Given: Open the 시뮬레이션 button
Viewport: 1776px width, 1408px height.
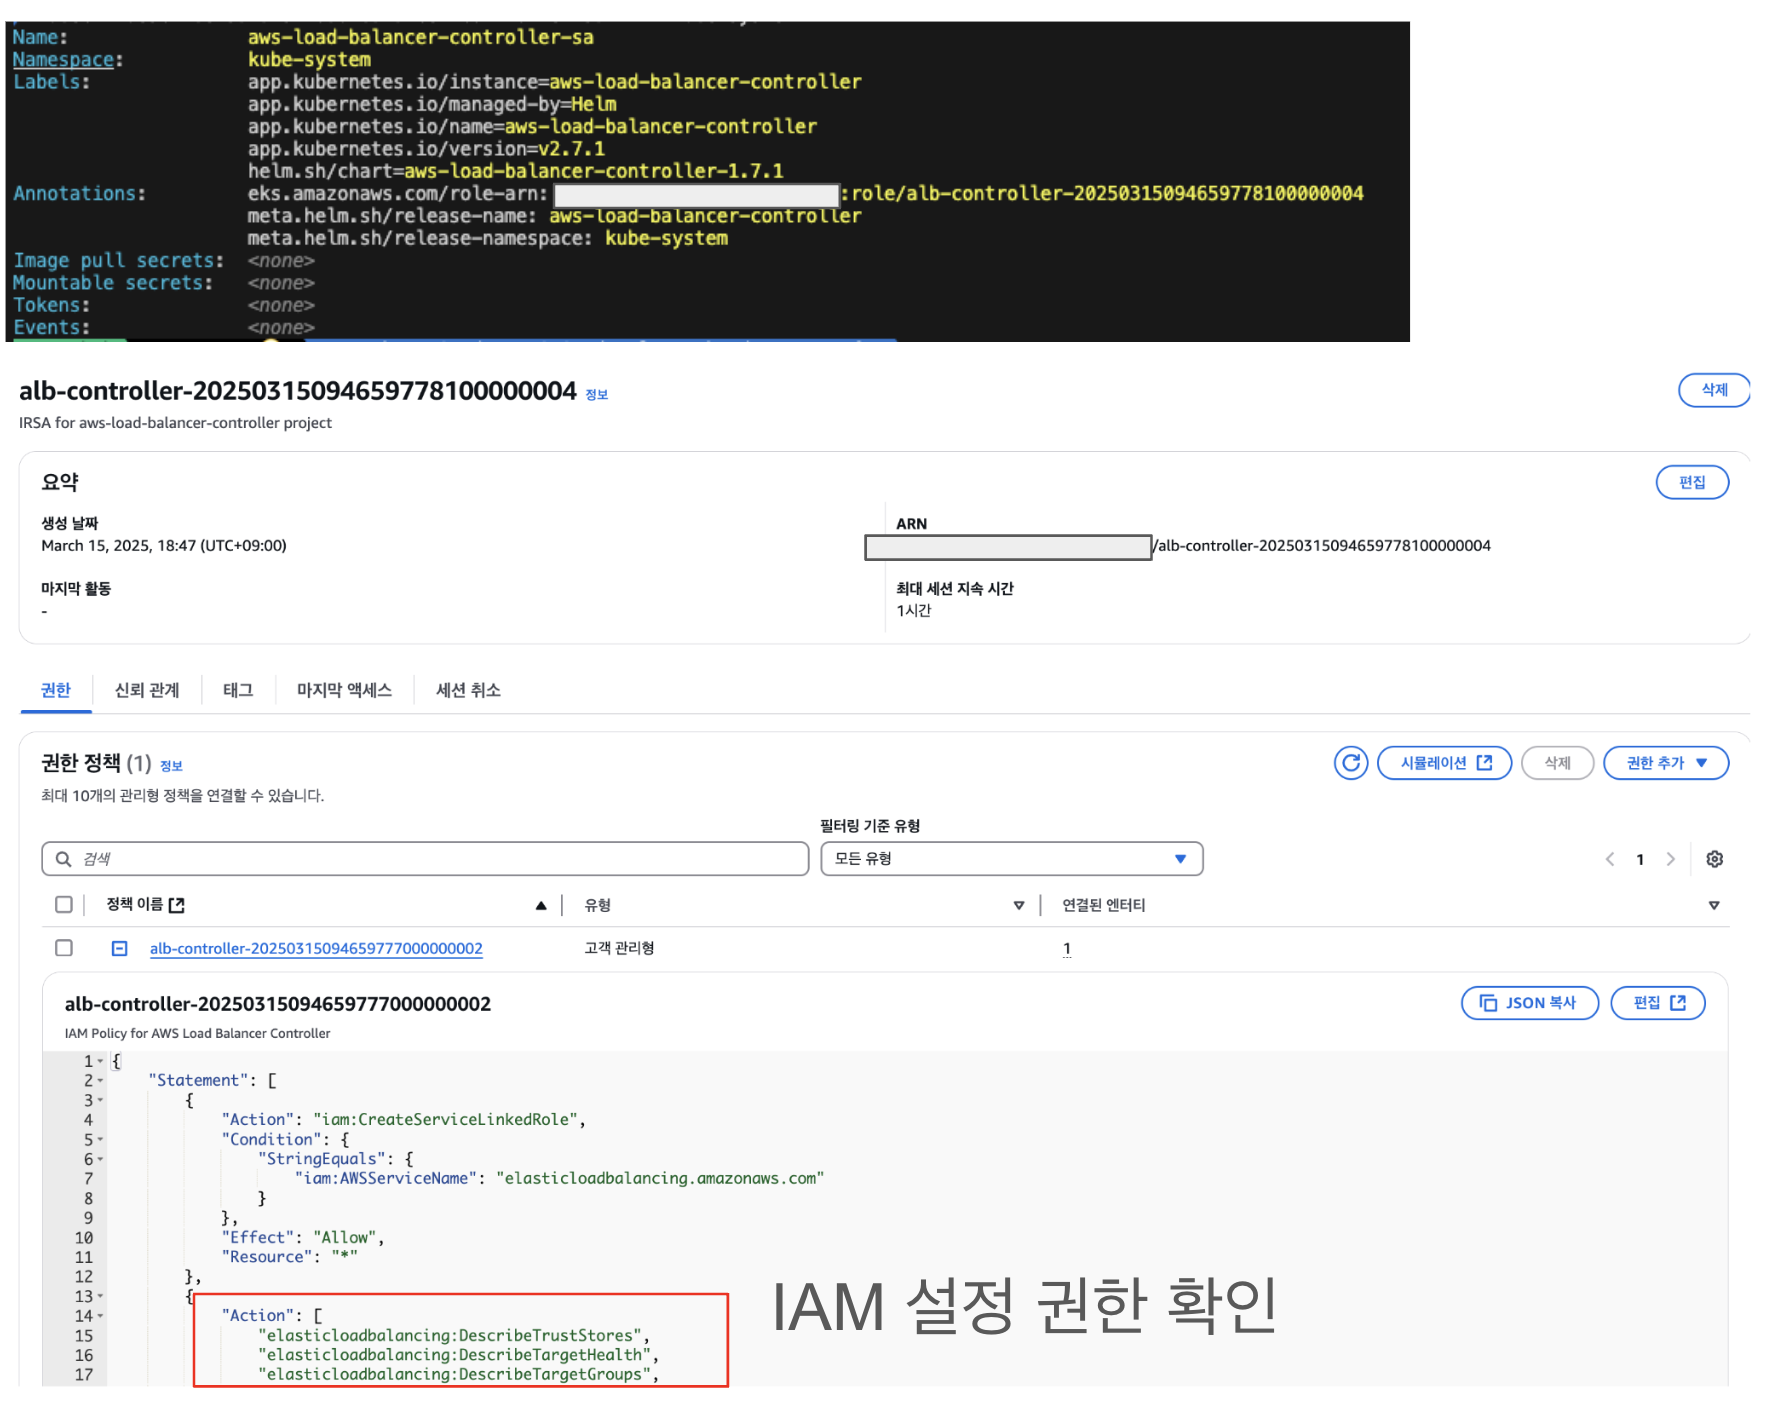Looking at the screenshot, I should point(1445,763).
